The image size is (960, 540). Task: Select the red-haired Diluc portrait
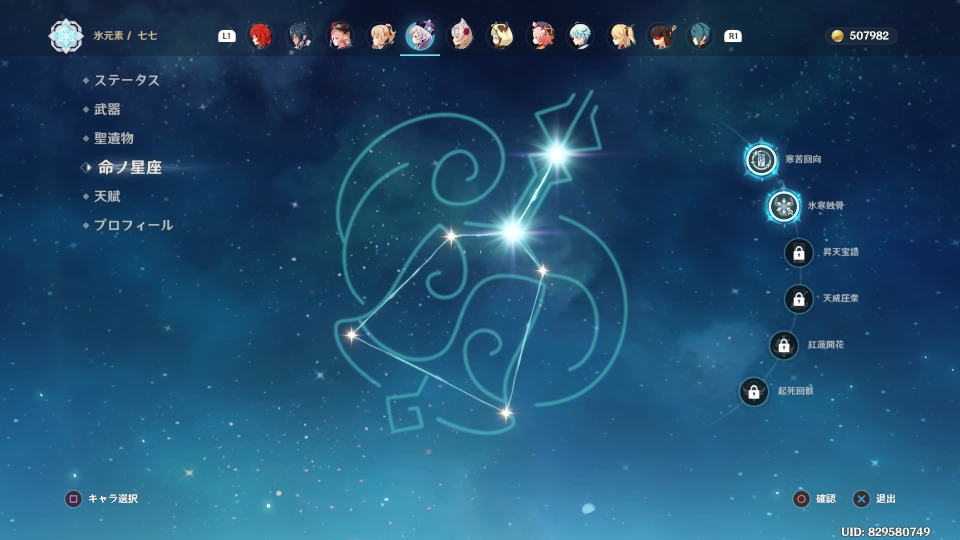pos(260,36)
